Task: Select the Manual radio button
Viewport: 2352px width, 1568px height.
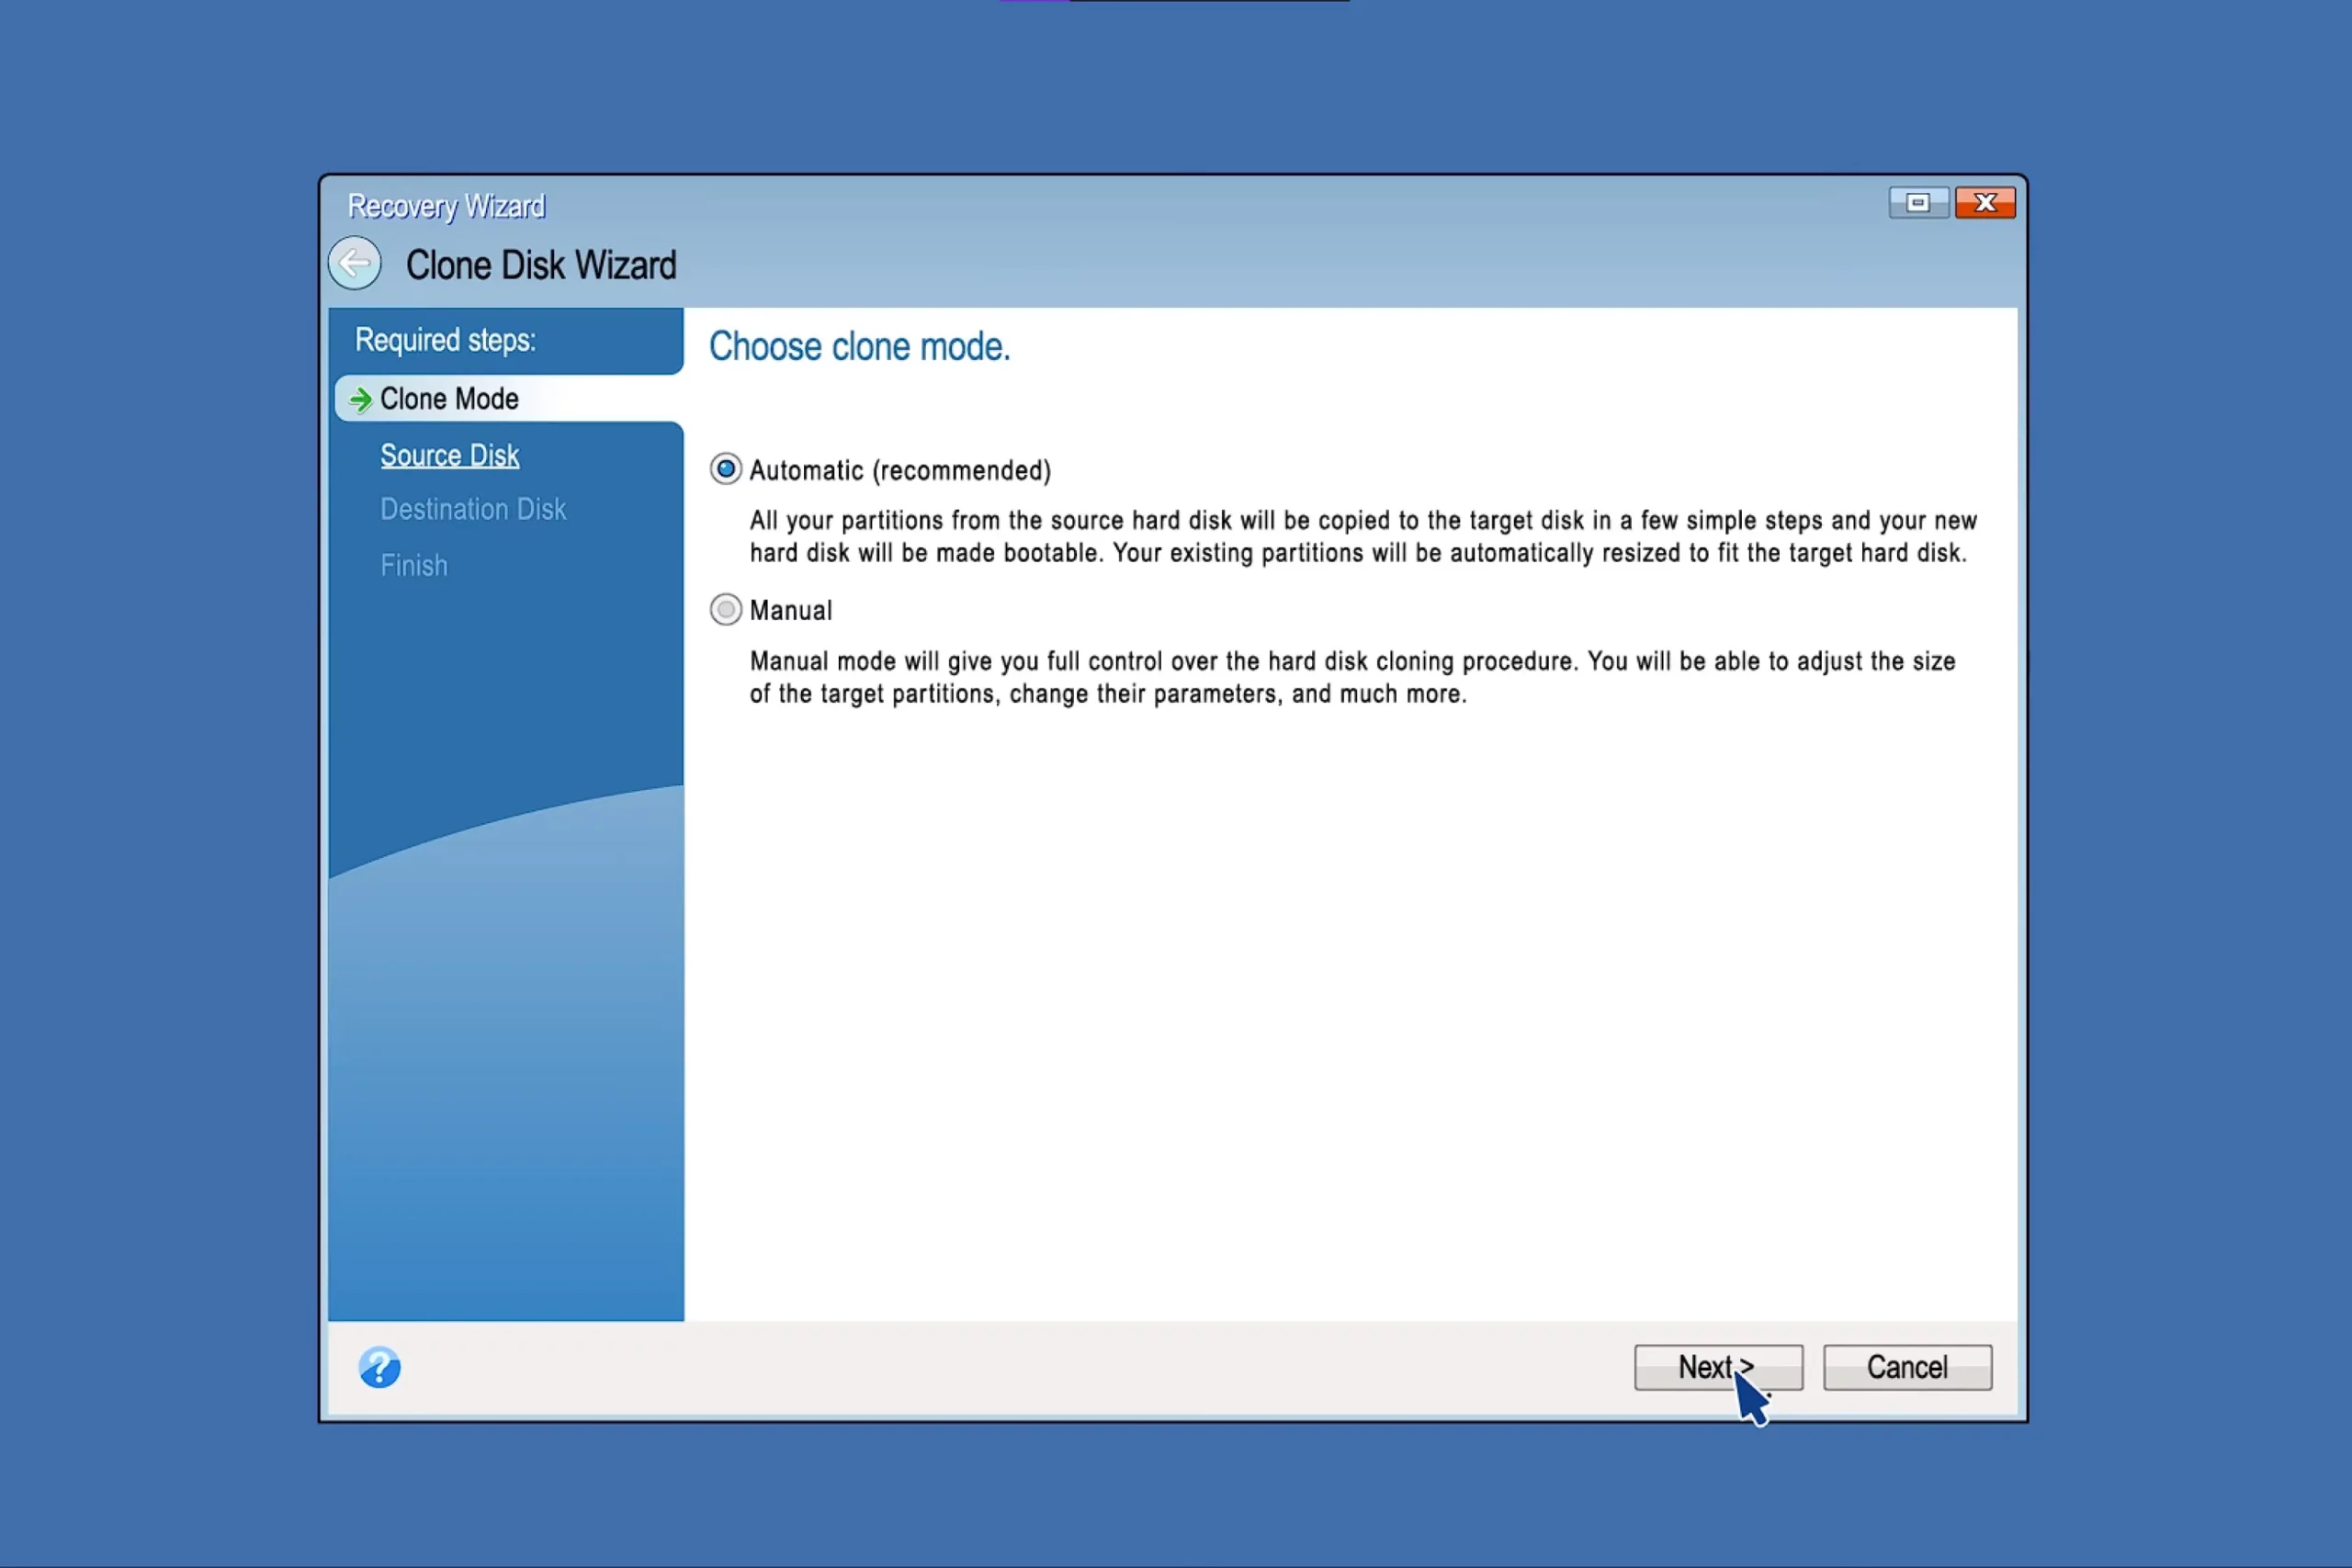Action: click(726, 609)
